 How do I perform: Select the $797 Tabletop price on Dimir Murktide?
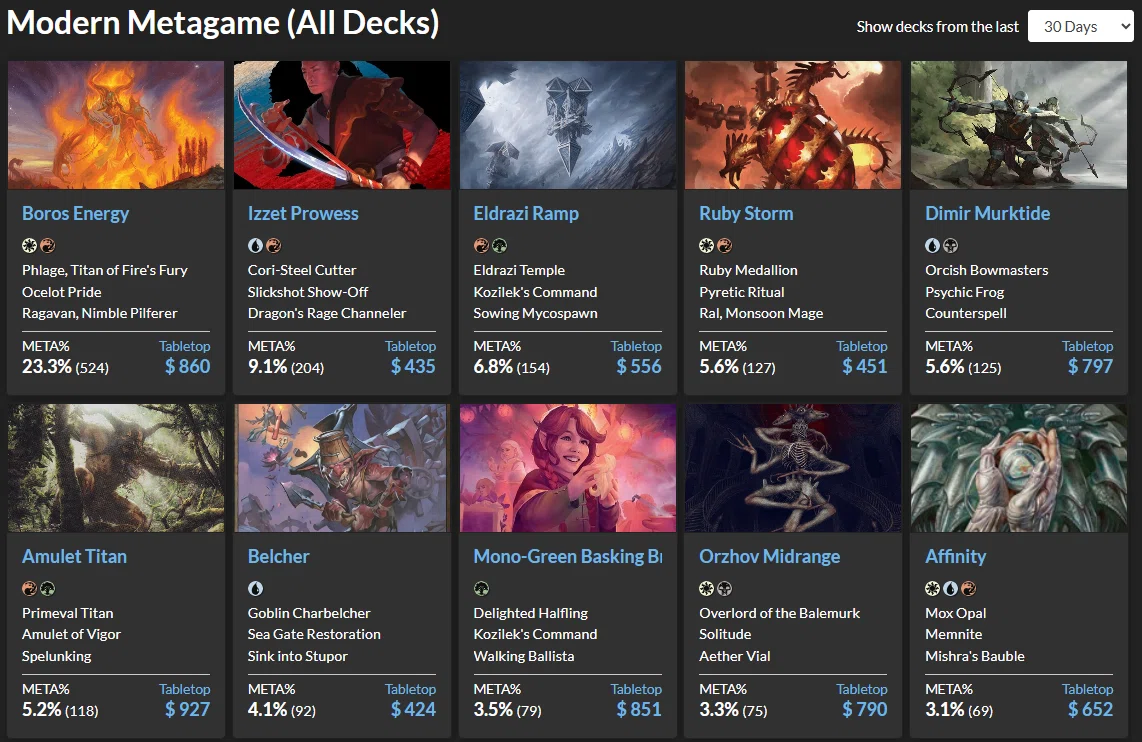1090,366
